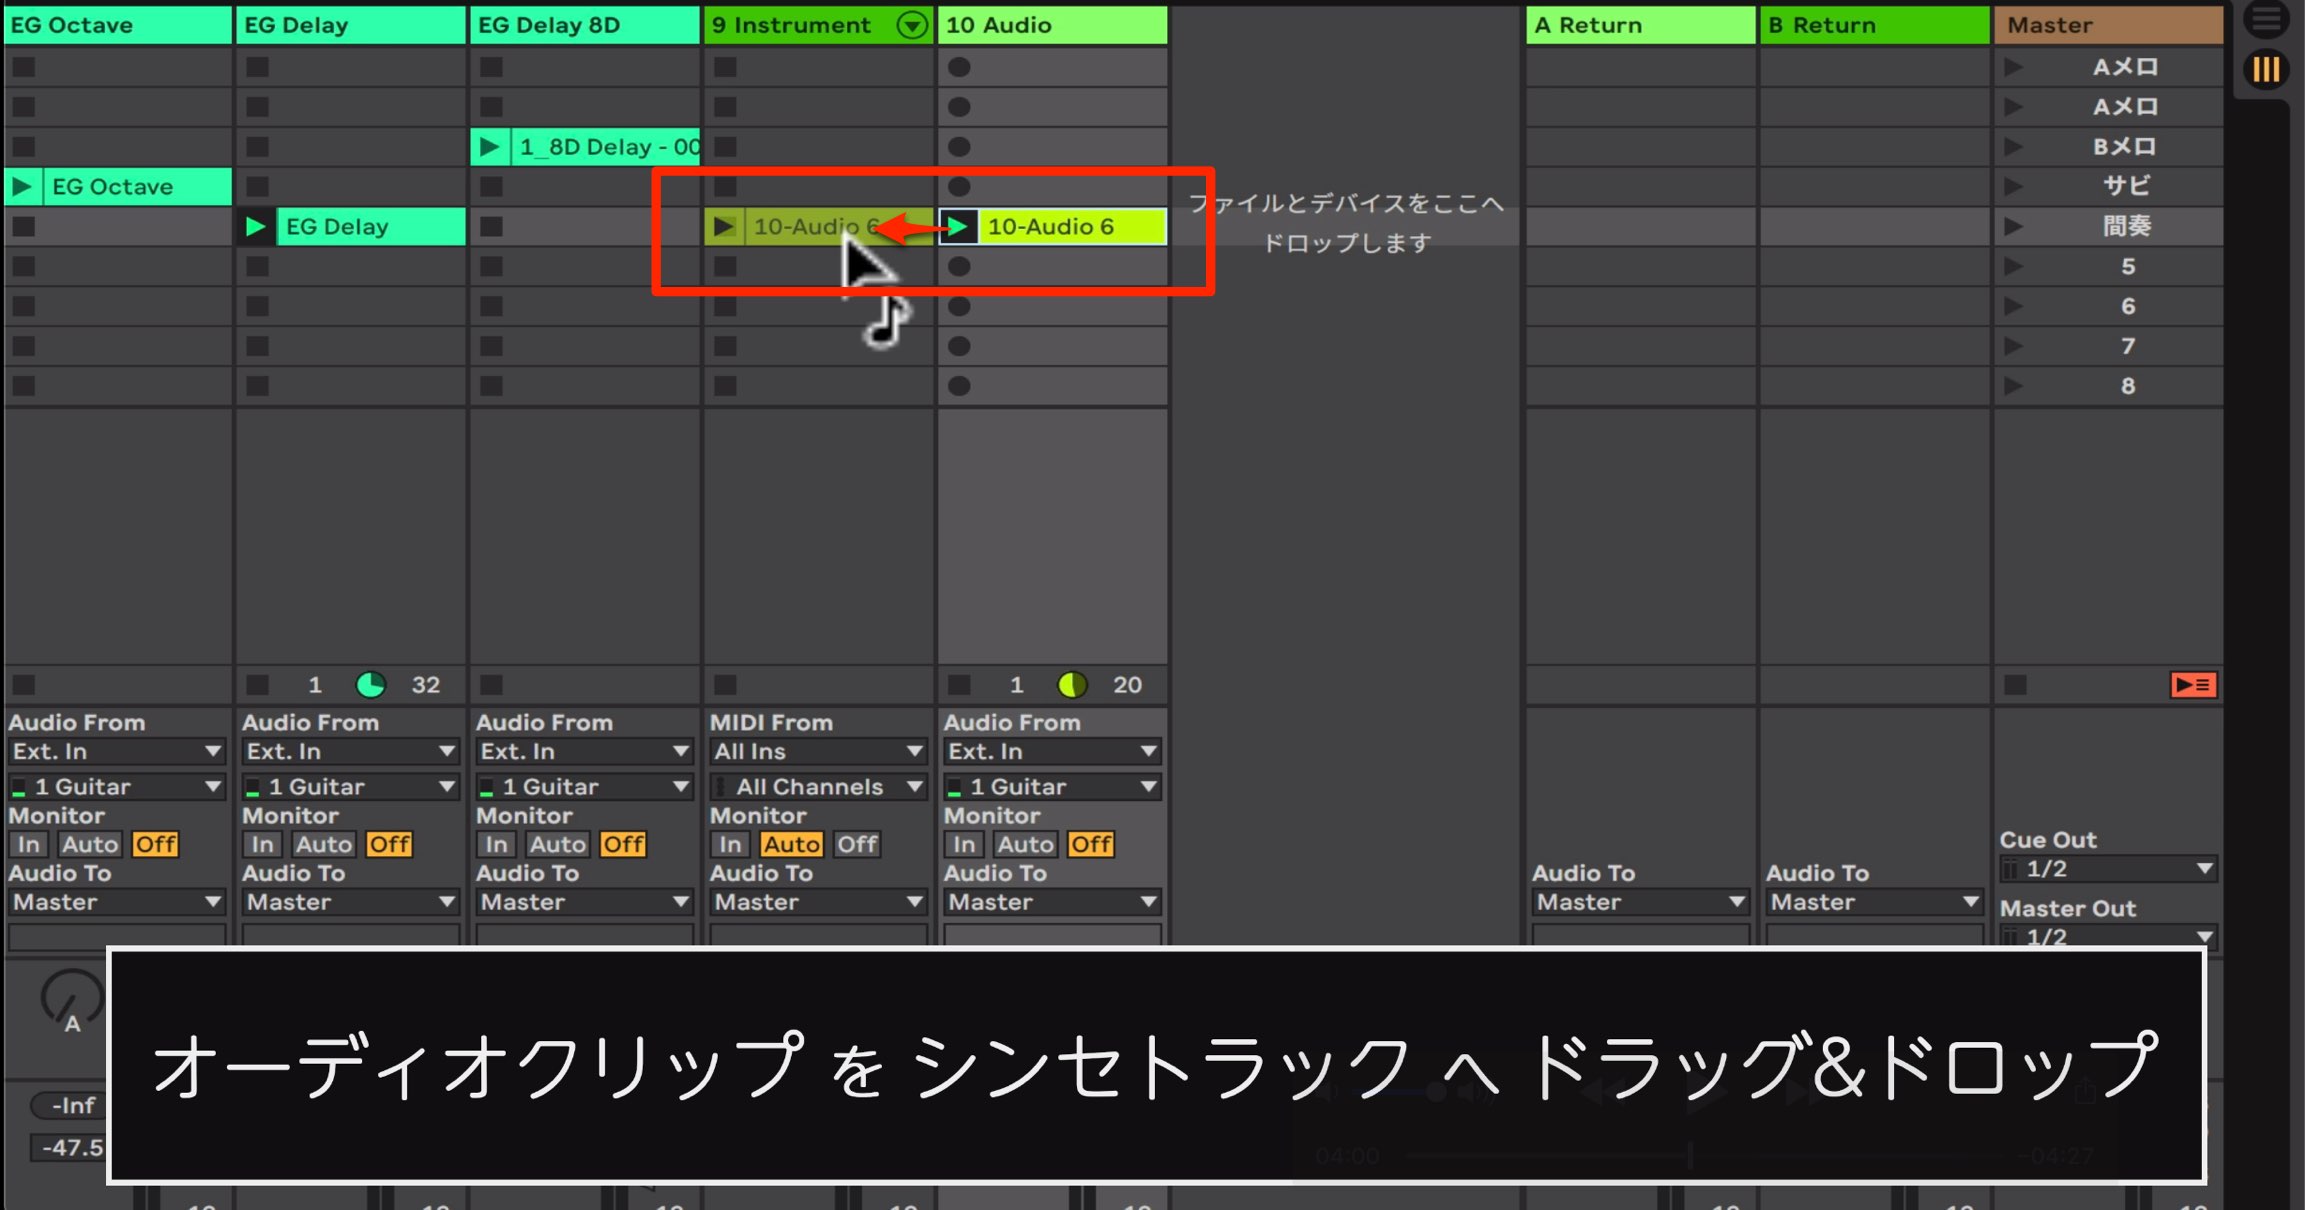Select the 1_8D Delay clip name
The image size is (2306, 1210).
[x=609, y=147]
